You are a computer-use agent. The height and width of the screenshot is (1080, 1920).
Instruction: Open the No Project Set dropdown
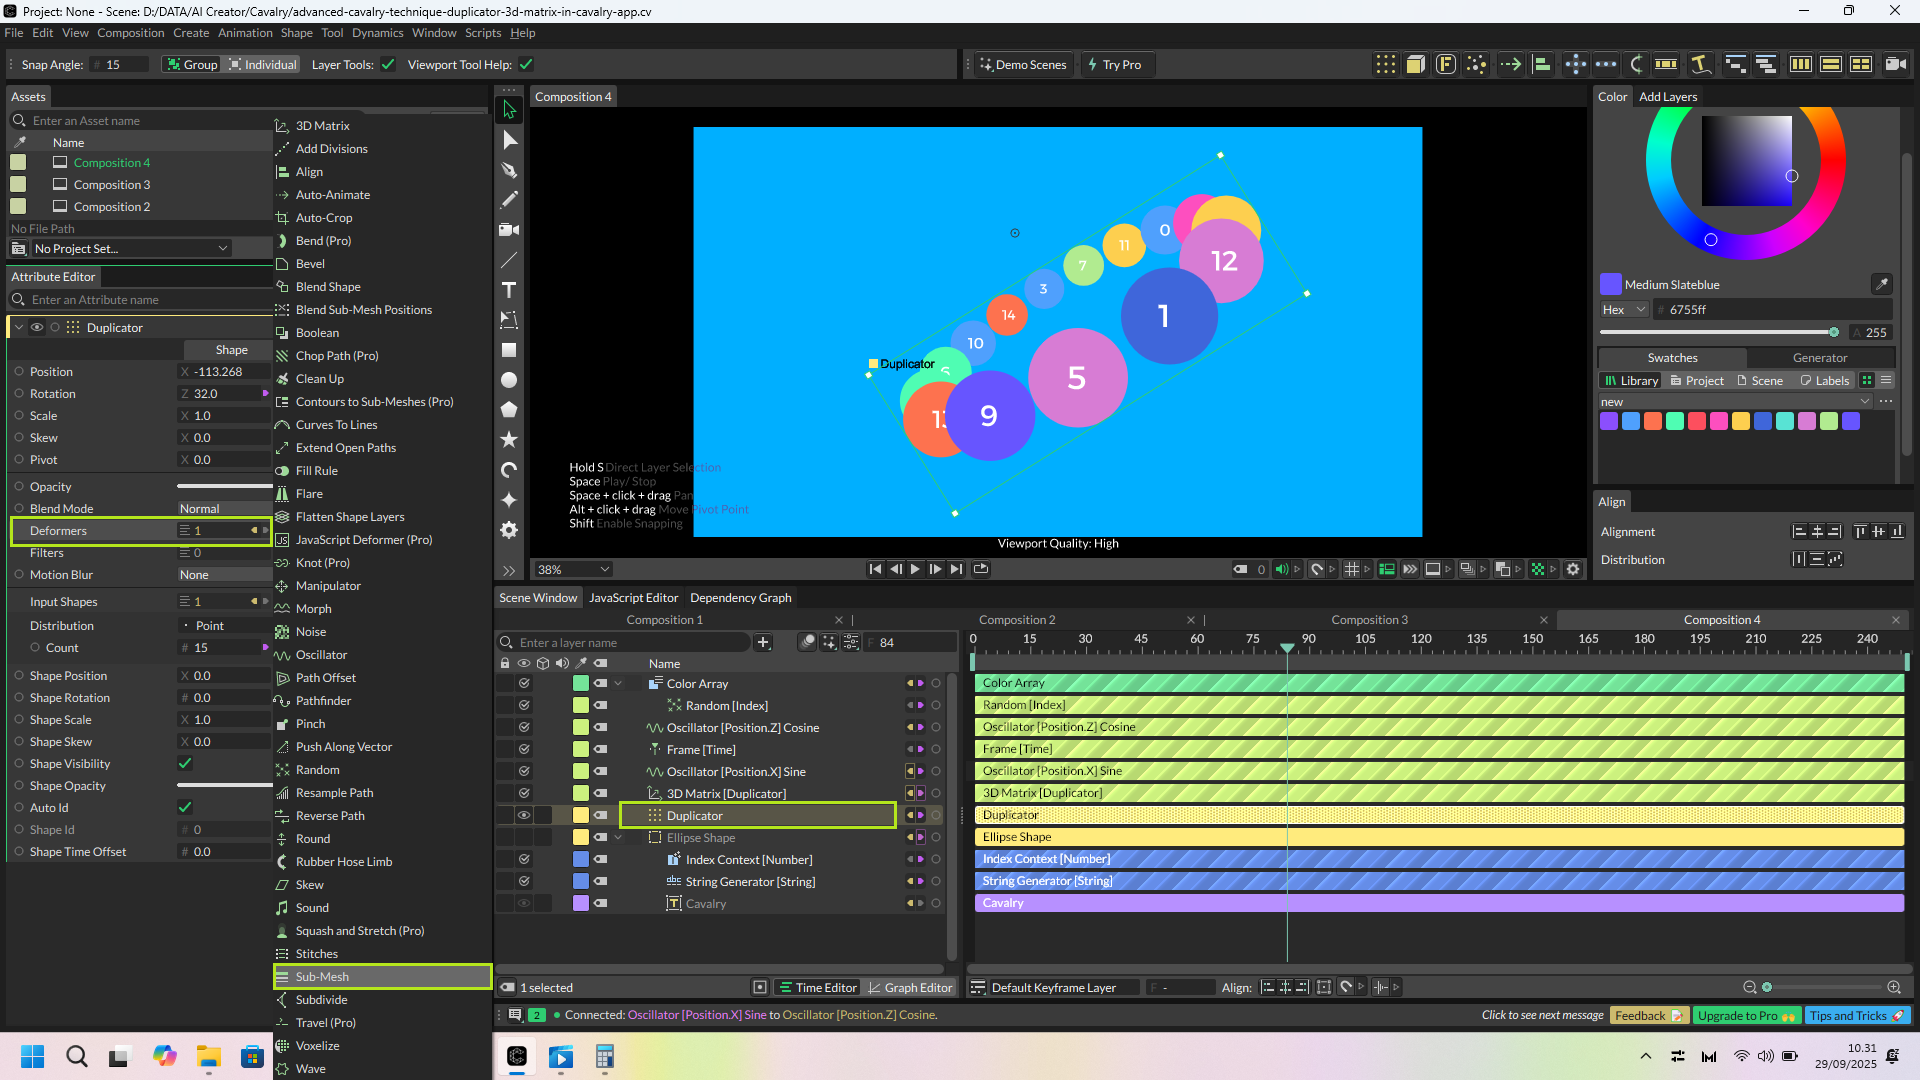[130, 248]
